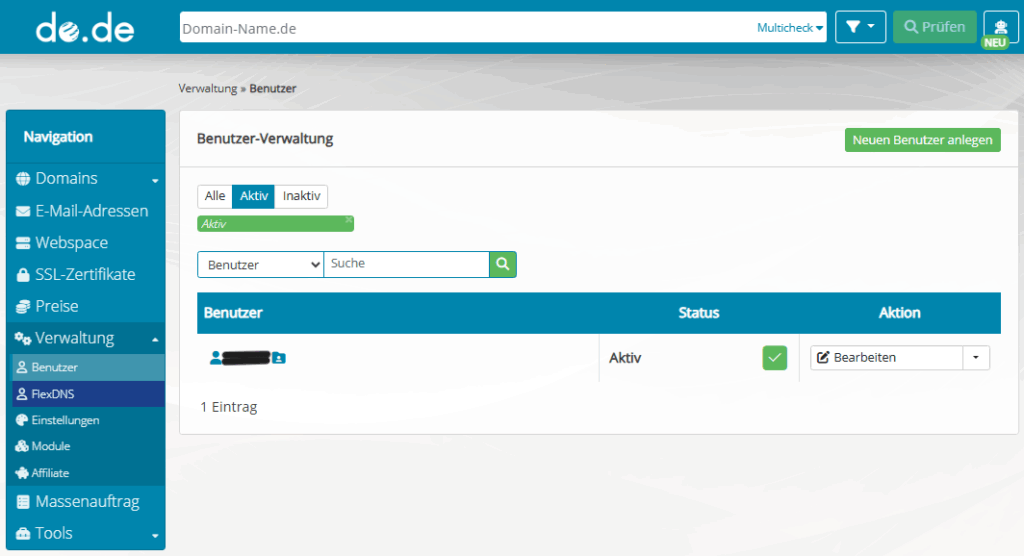Click the robot assistant NEU icon

click(1001, 28)
